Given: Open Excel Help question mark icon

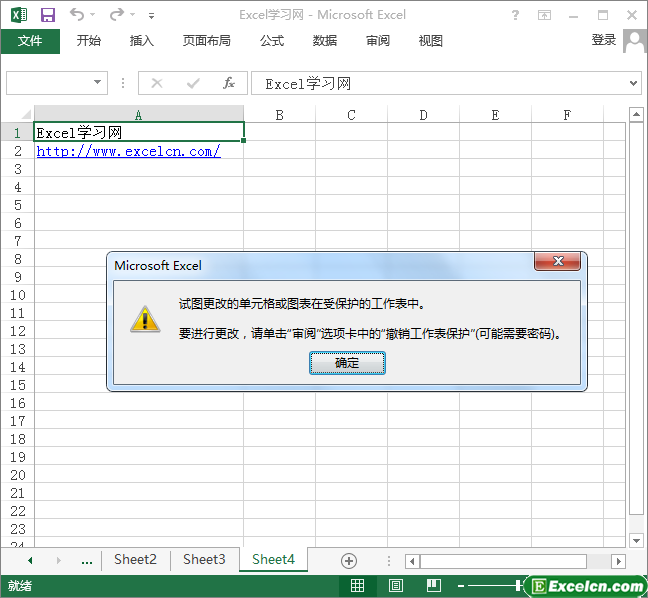Looking at the screenshot, I should pos(515,15).
